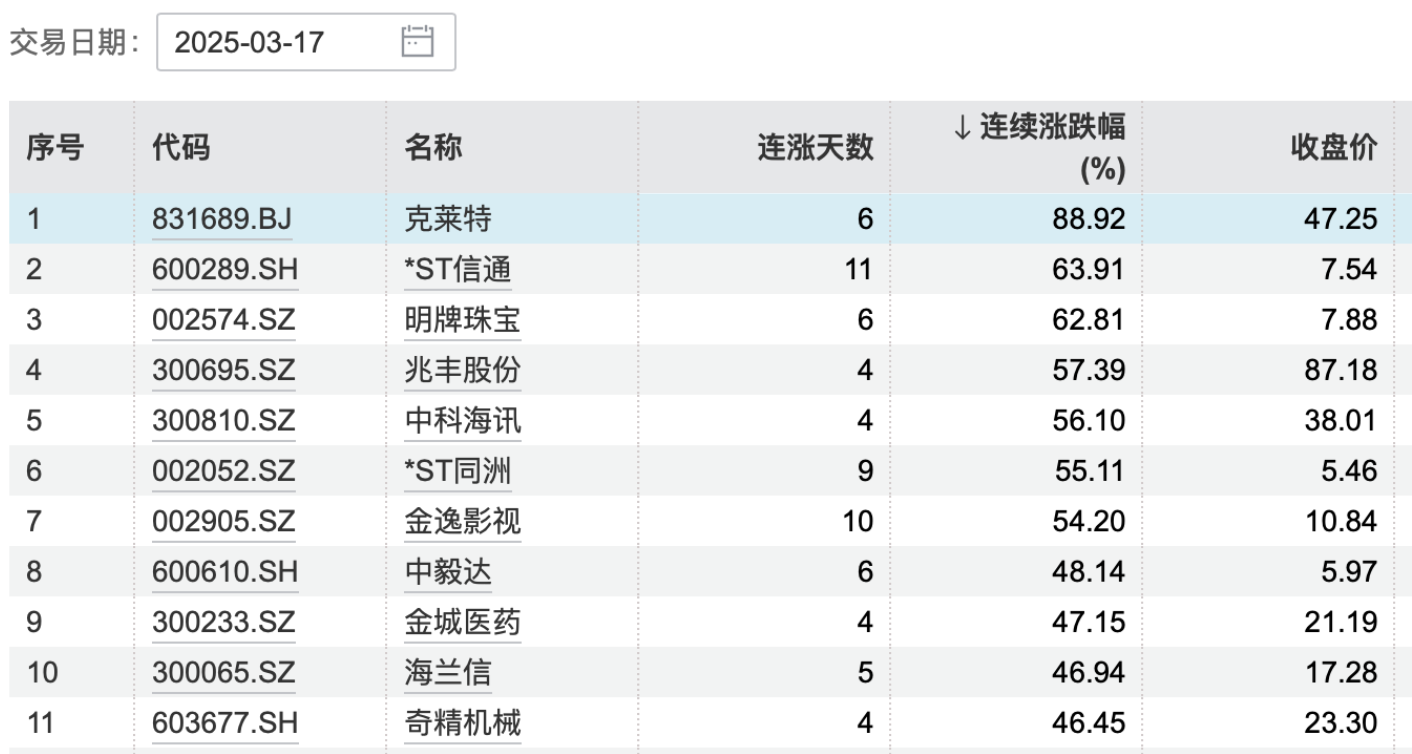Select closing price 38.01

coord(1341,421)
